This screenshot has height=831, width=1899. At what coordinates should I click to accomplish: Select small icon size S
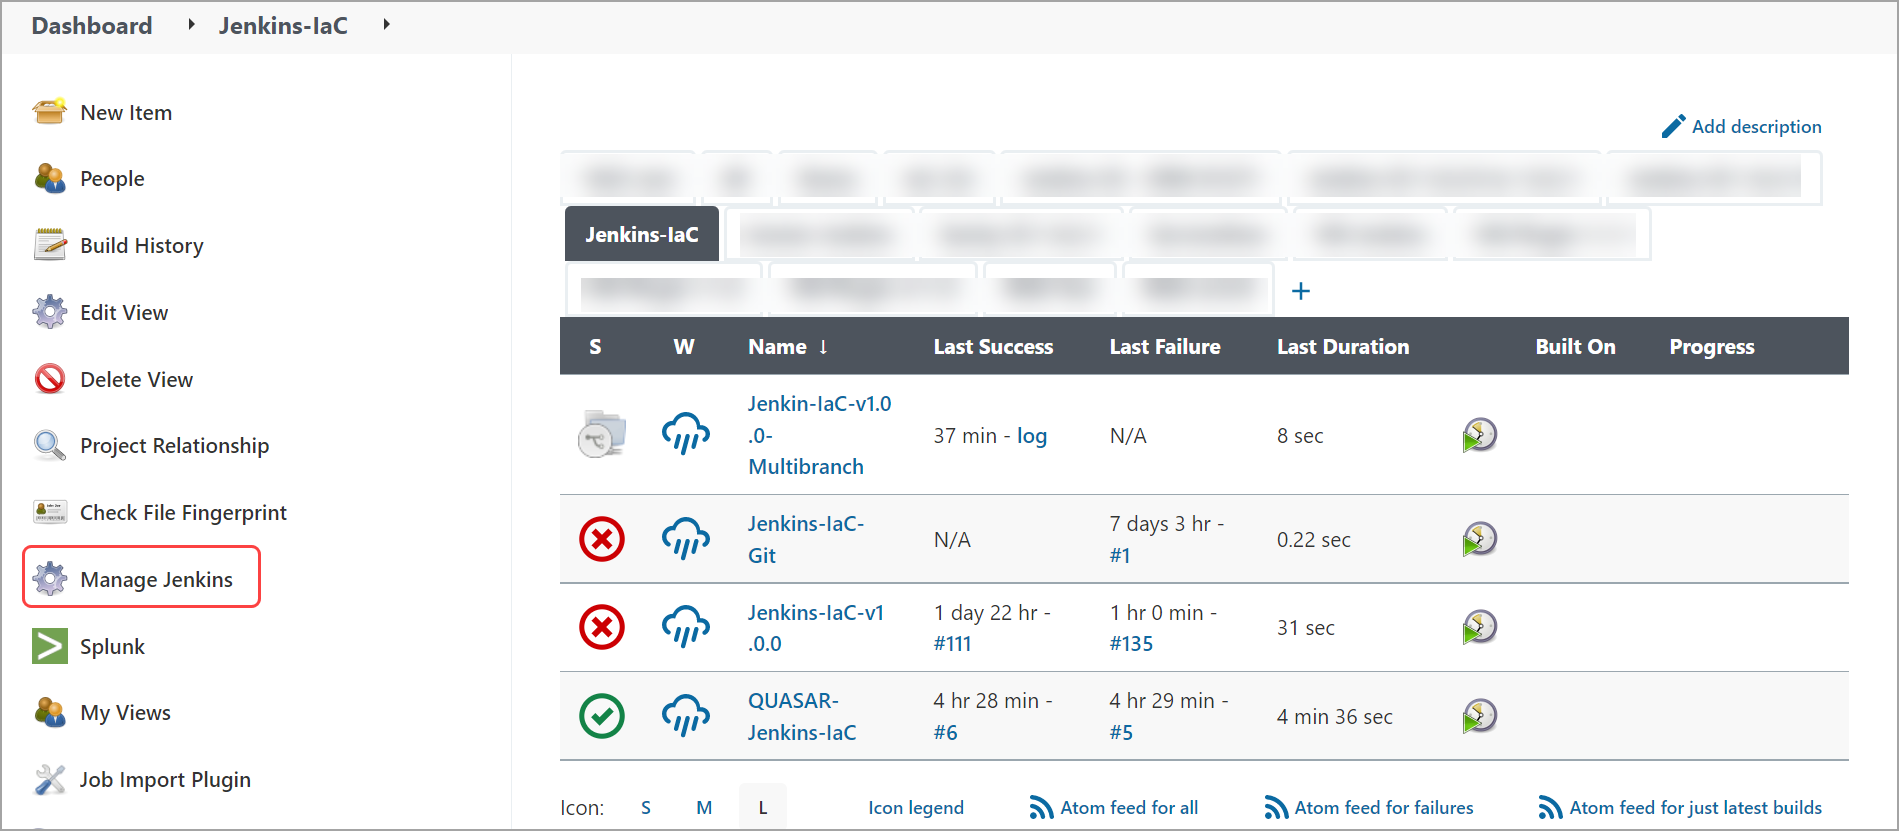tap(646, 807)
